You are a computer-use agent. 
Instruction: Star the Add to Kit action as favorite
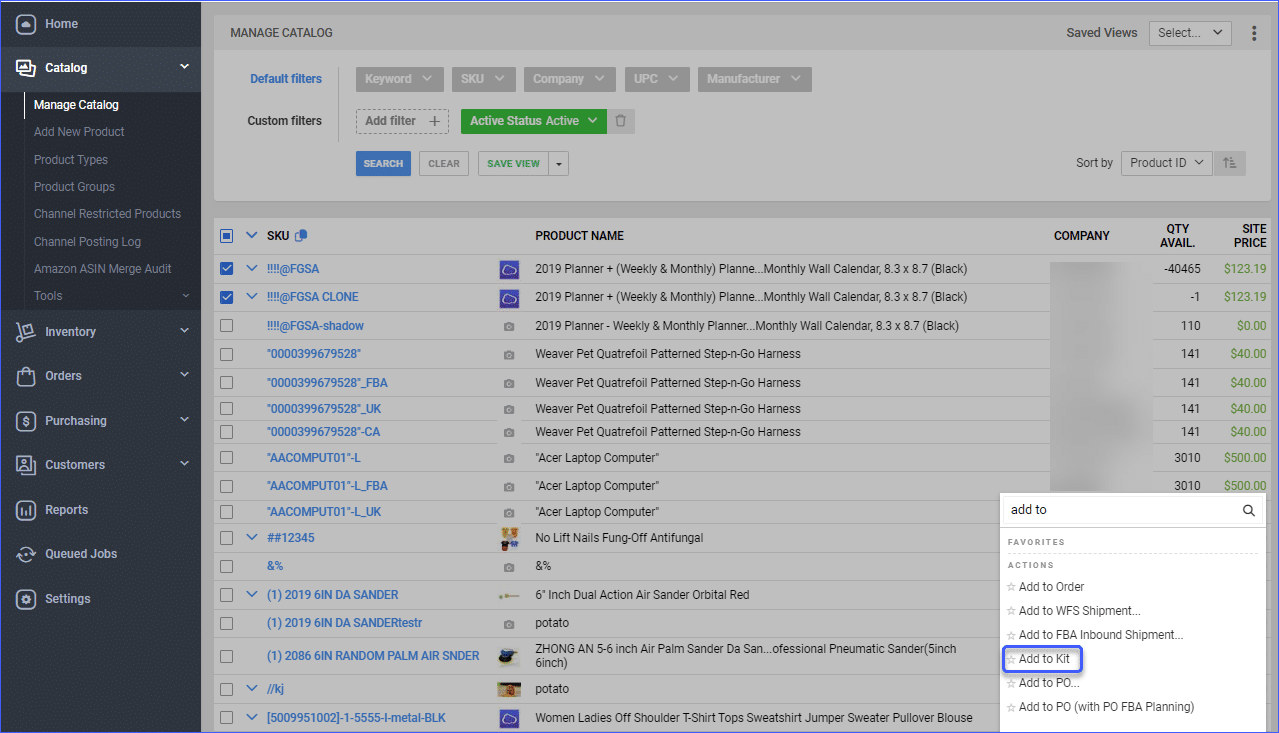tap(1013, 658)
